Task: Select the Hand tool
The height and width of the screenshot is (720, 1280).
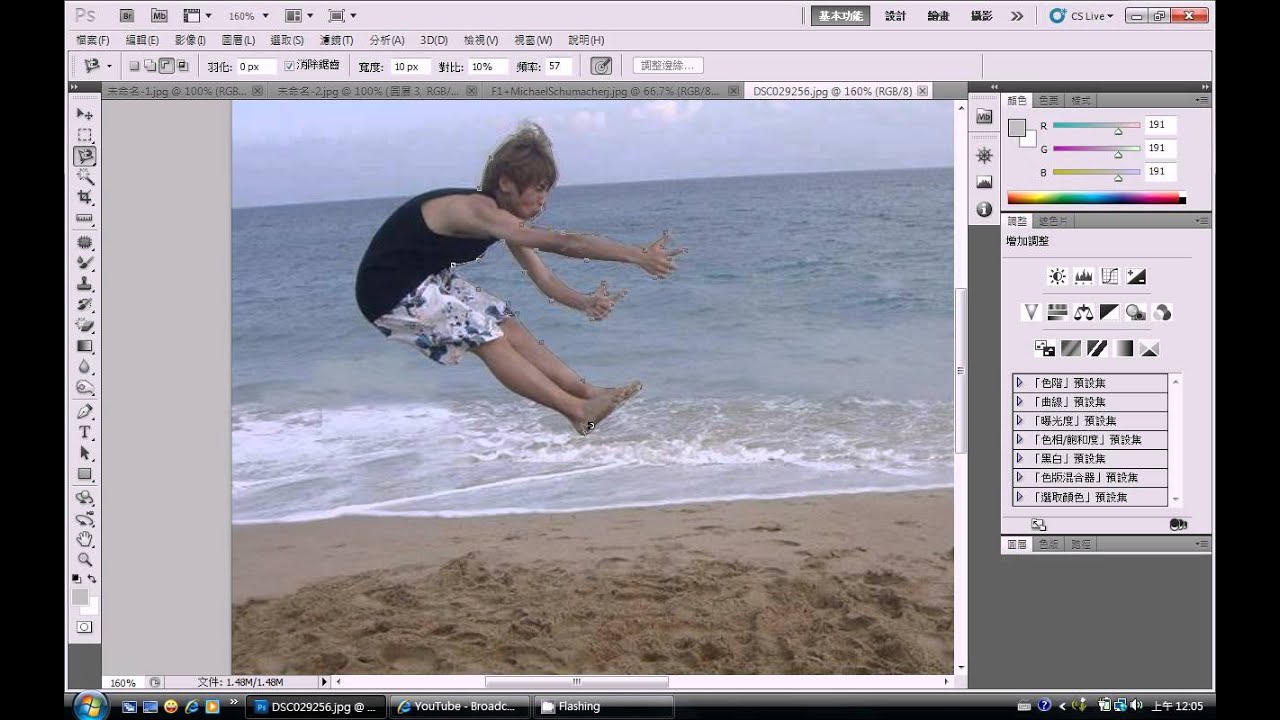Action: click(x=85, y=539)
